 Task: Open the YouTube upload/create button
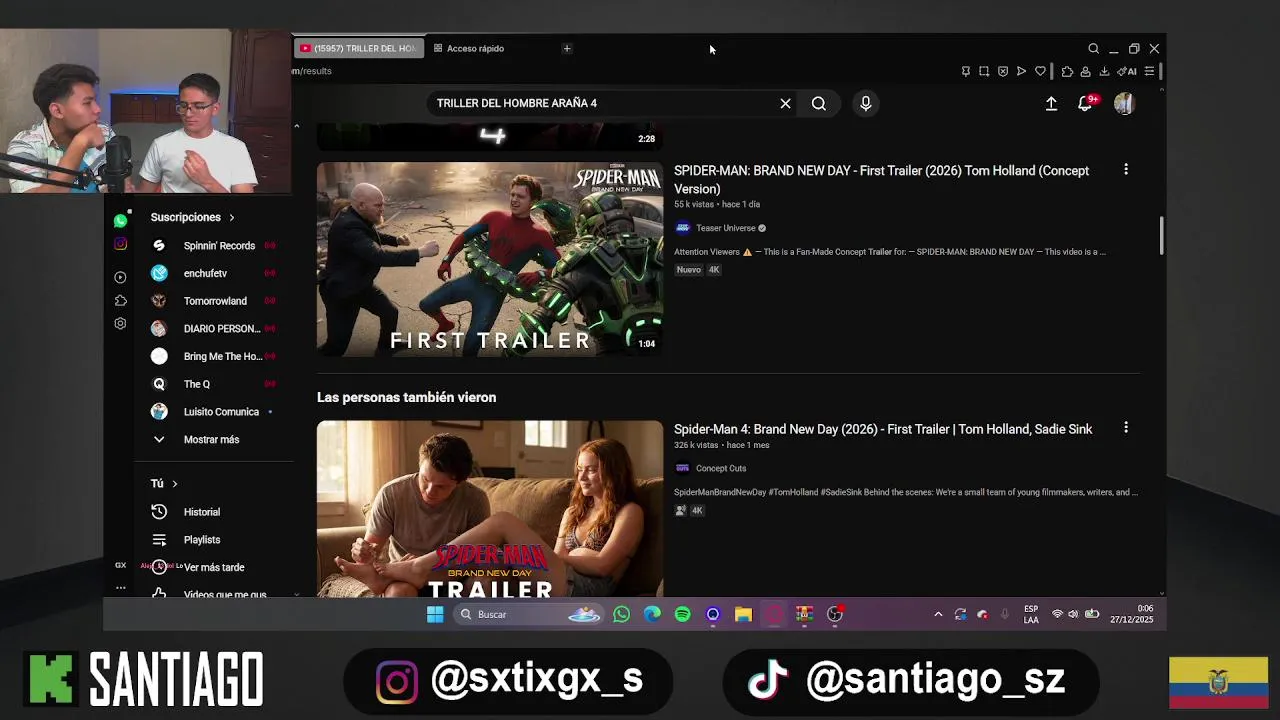click(1051, 103)
